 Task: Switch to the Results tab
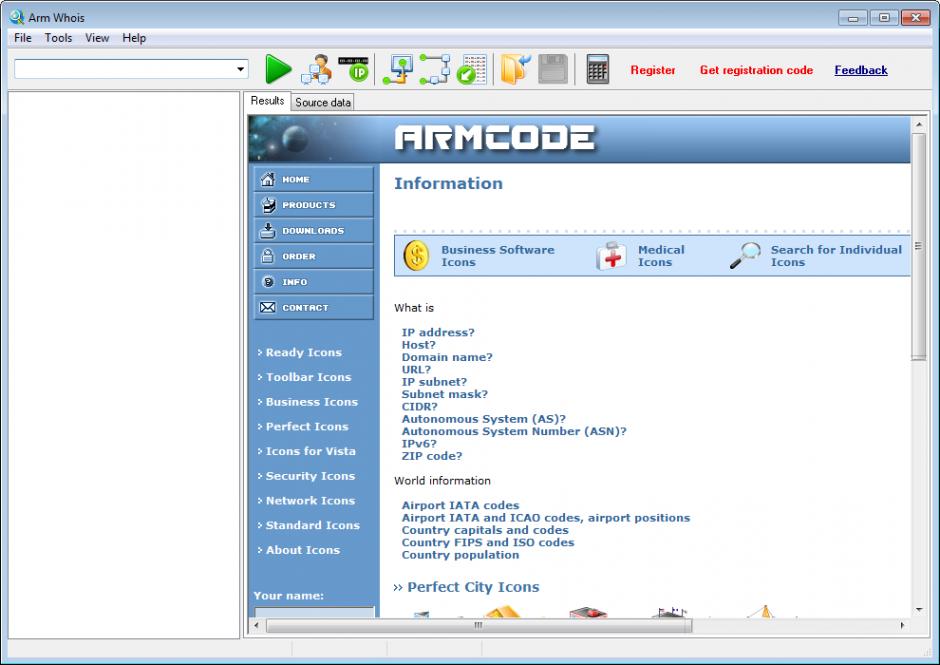coord(267,101)
